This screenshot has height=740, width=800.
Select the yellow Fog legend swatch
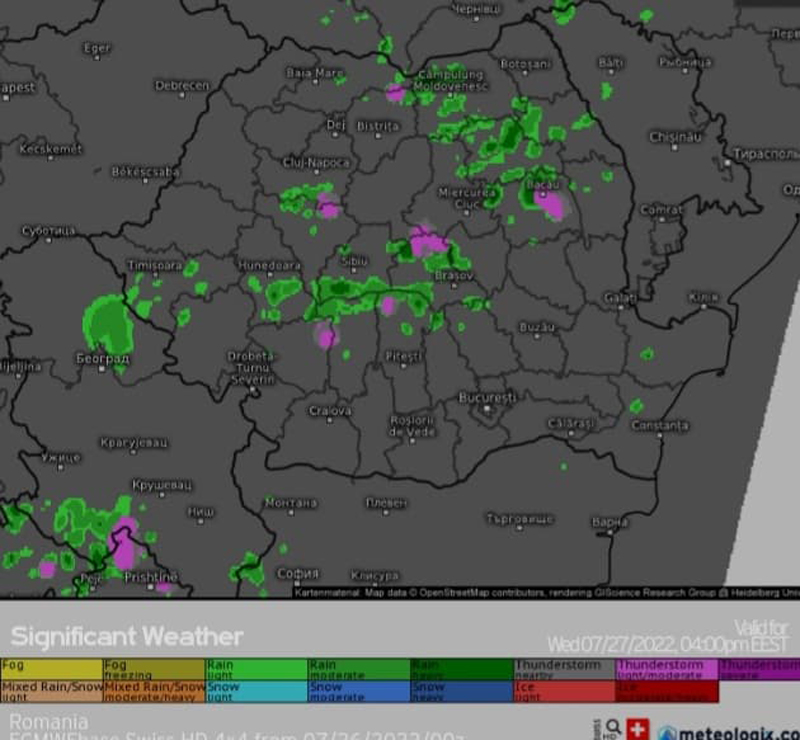[52, 669]
